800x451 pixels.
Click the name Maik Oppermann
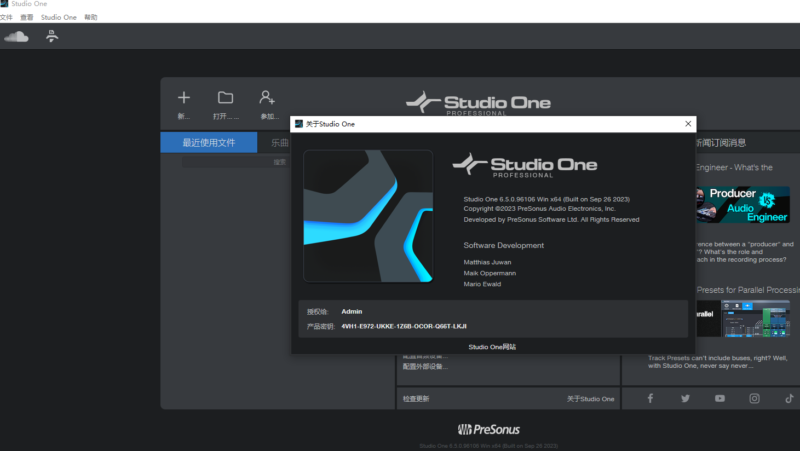click(x=489, y=273)
